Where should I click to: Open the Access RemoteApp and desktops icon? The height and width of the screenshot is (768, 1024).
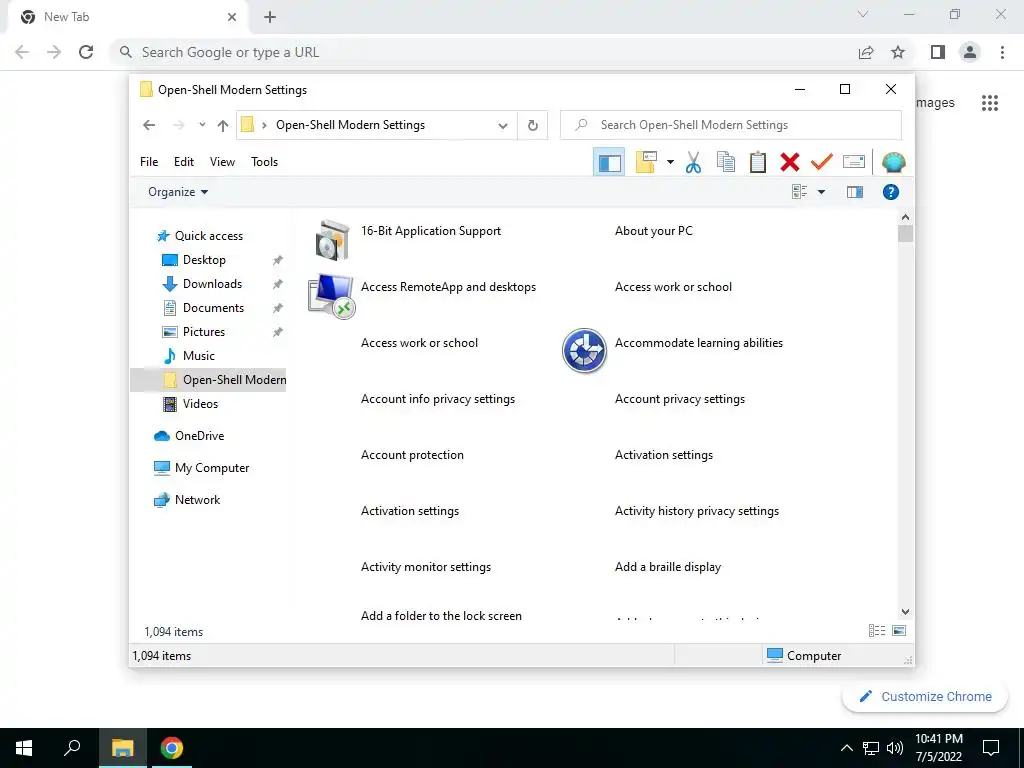pyautogui.click(x=332, y=296)
